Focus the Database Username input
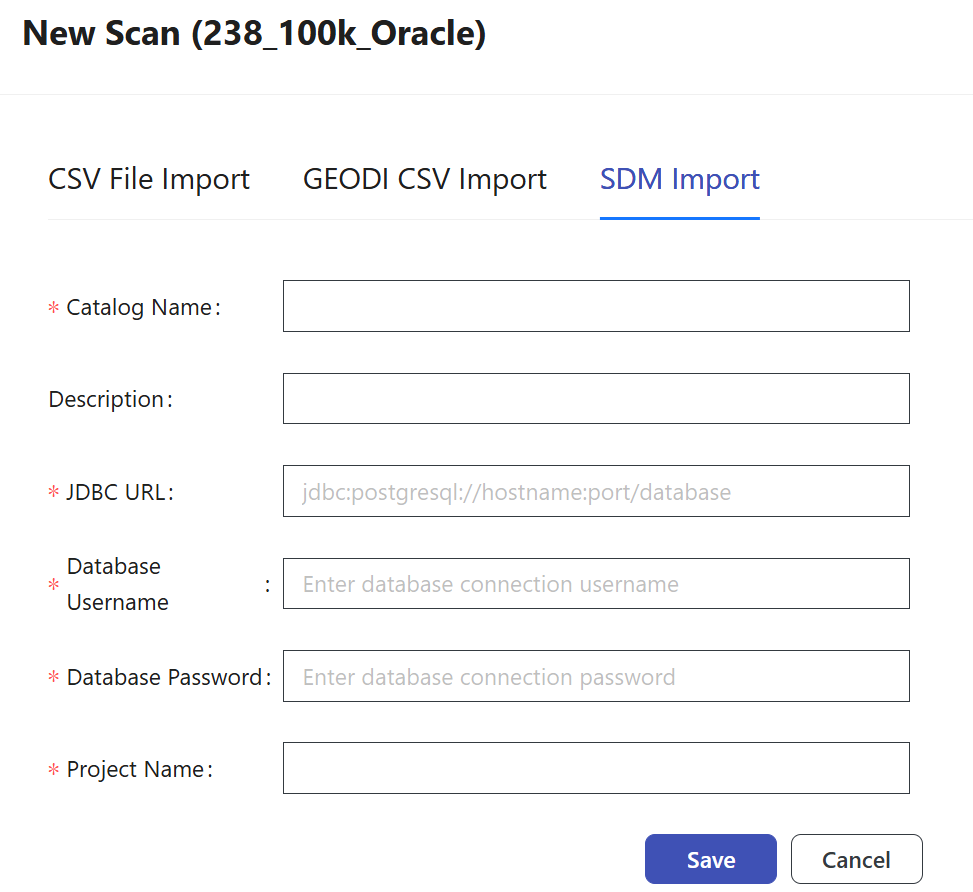973x892 pixels. (x=596, y=584)
